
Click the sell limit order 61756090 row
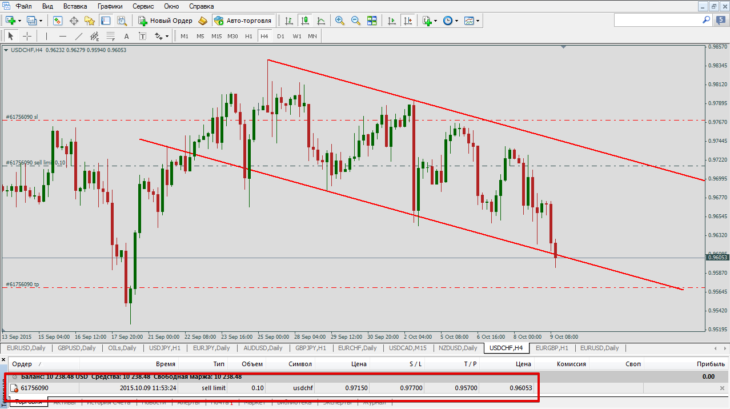[365, 388]
